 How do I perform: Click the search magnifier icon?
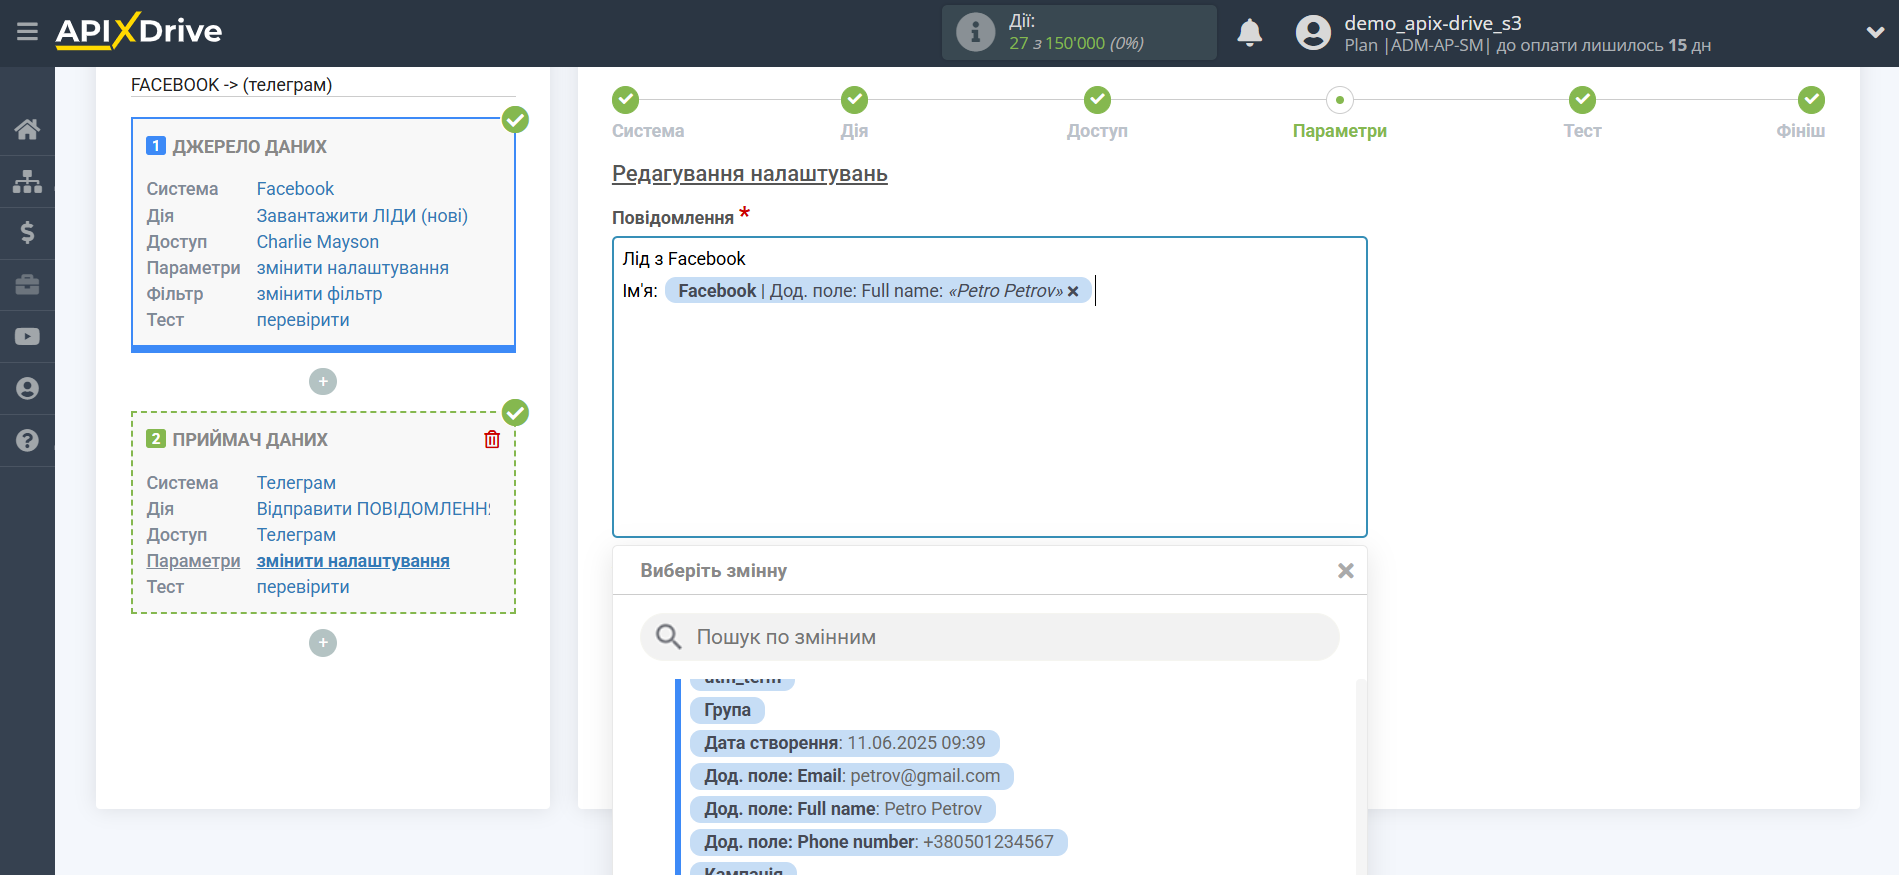pyautogui.click(x=668, y=637)
